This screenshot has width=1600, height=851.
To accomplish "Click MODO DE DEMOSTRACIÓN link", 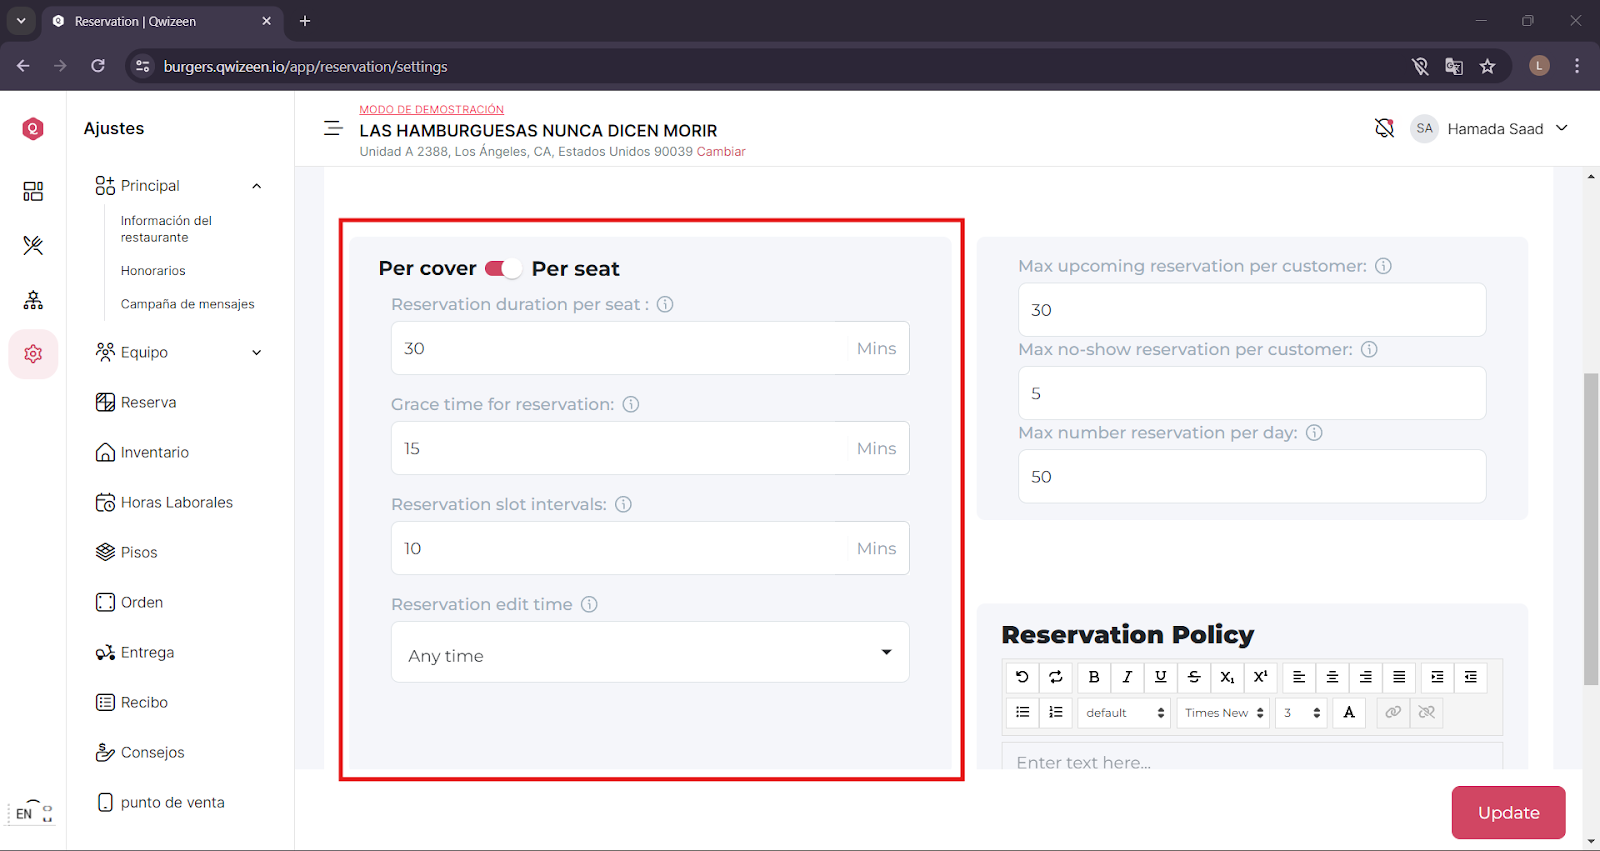I will click(432, 109).
